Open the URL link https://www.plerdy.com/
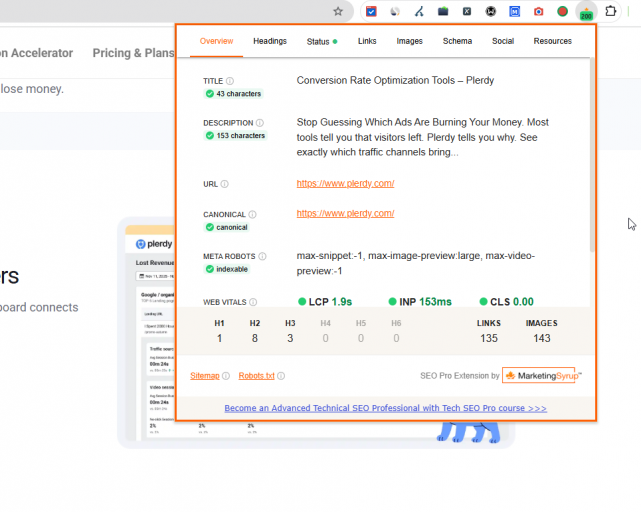The image size is (641, 512). (345, 183)
